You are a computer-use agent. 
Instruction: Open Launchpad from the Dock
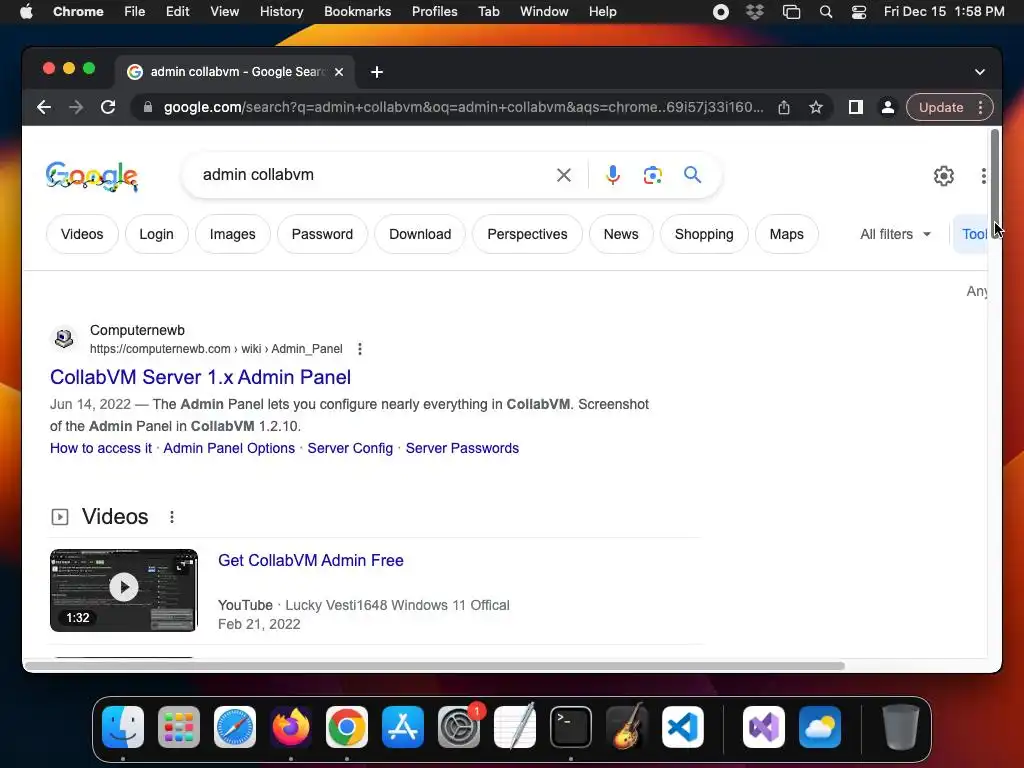[179, 727]
